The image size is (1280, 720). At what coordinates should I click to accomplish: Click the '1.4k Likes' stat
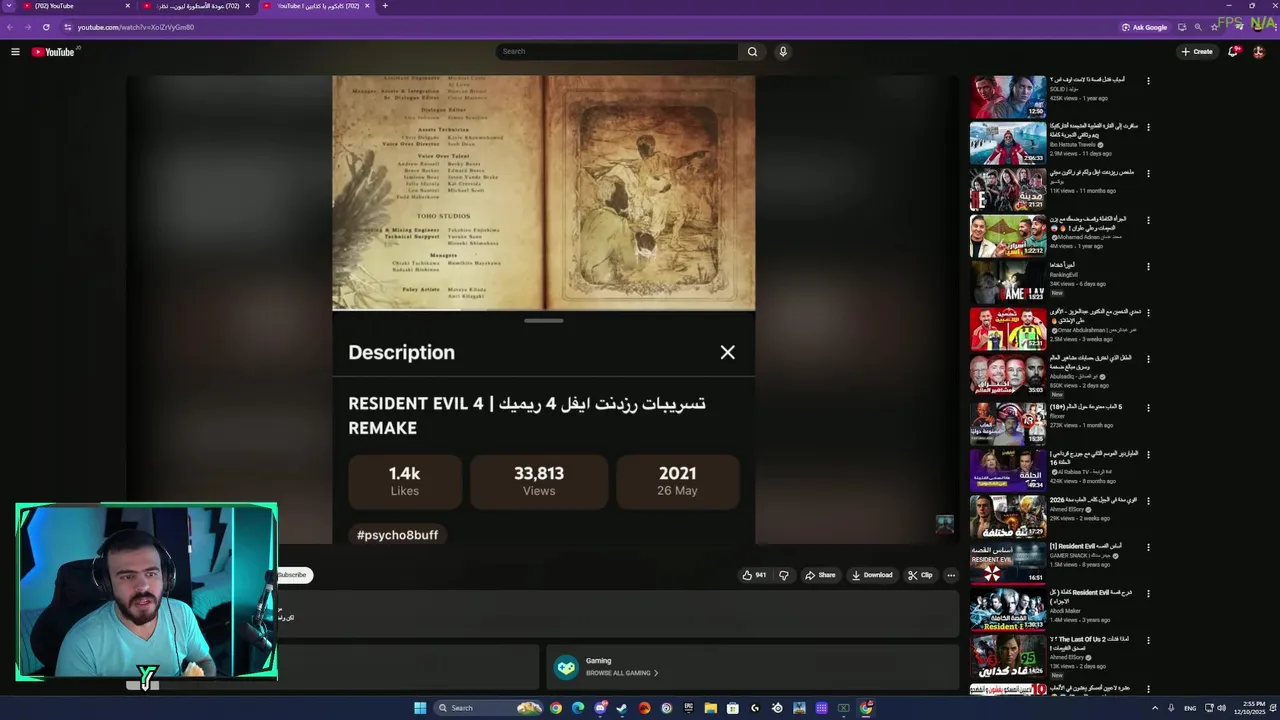(405, 481)
